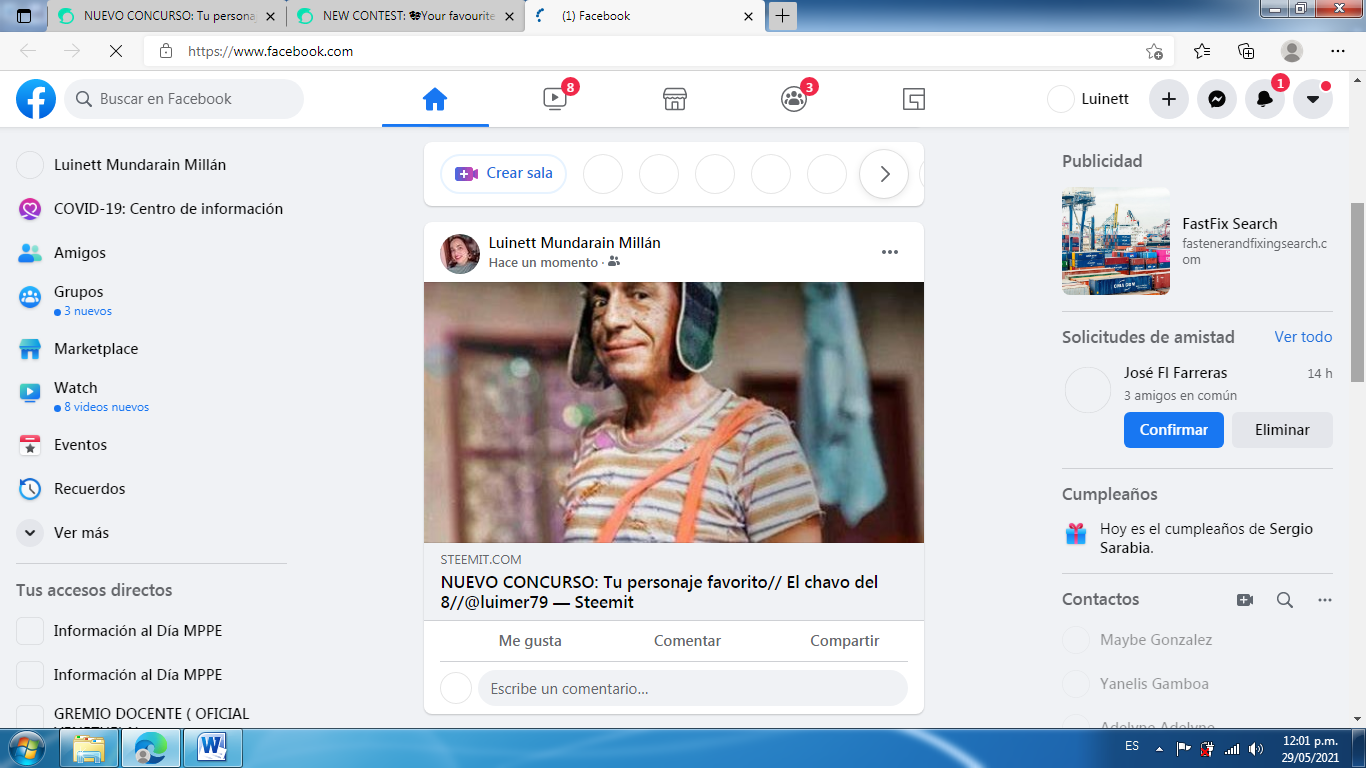Open browser Collections icon
This screenshot has height=768, width=1366.
point(1246,51)
